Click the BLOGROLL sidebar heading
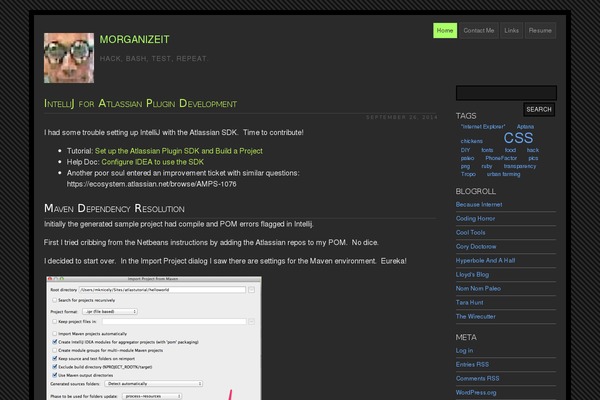 tap(475, 191)
